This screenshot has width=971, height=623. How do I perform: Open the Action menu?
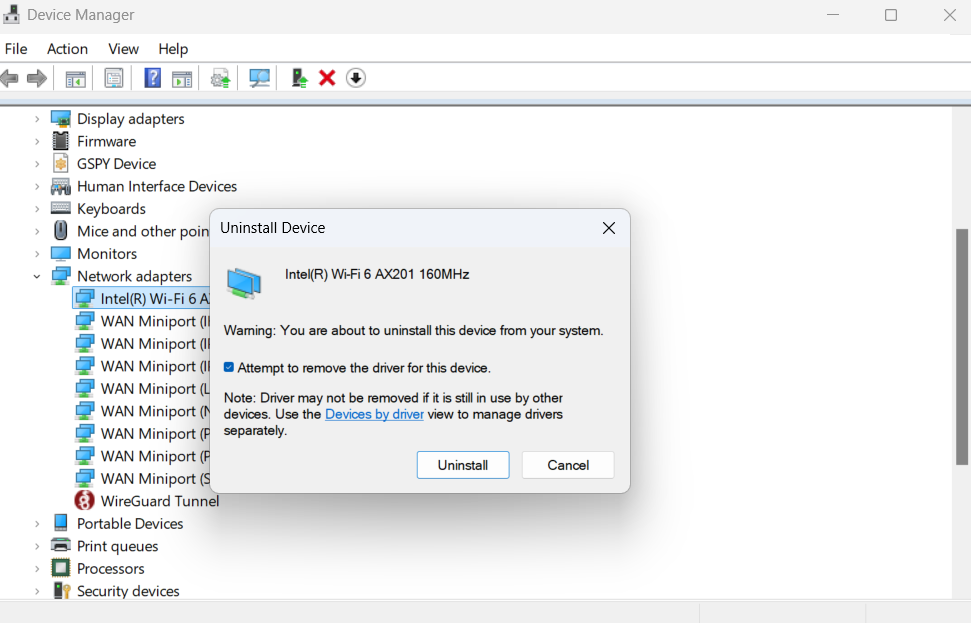[67, 49]
